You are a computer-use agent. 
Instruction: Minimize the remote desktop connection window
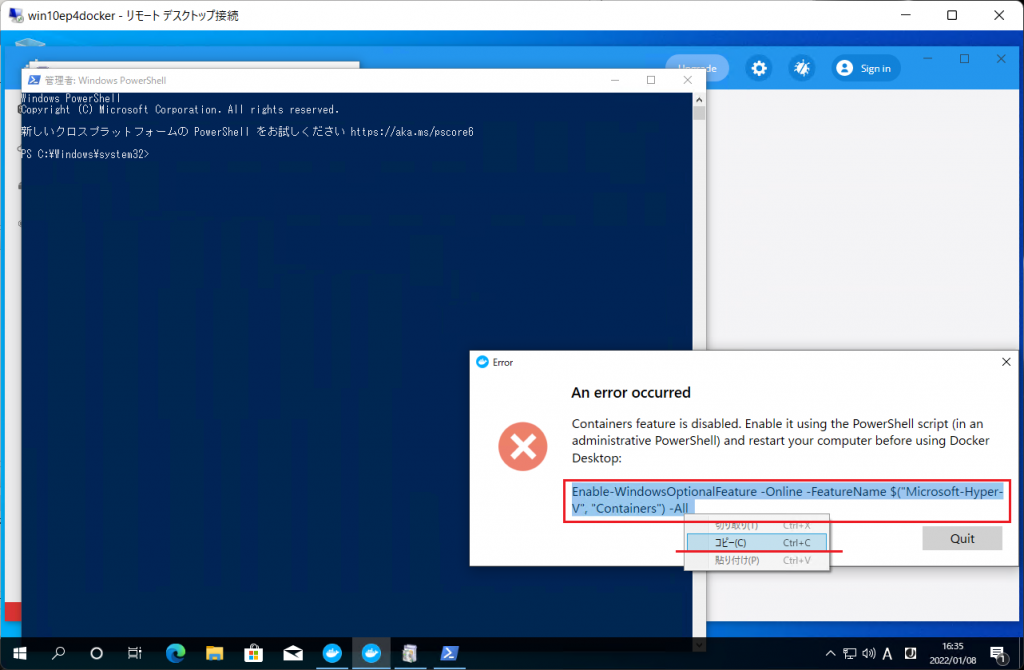pos(905,15)
